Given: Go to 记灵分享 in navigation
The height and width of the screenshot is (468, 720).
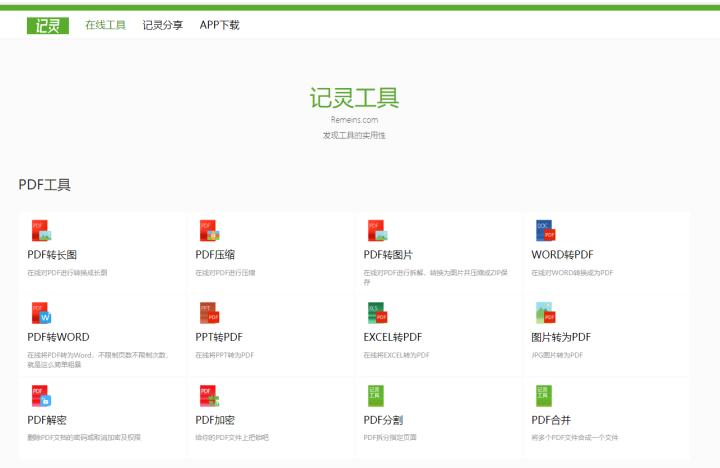Looking at the screenshot, I should (163, 25).
